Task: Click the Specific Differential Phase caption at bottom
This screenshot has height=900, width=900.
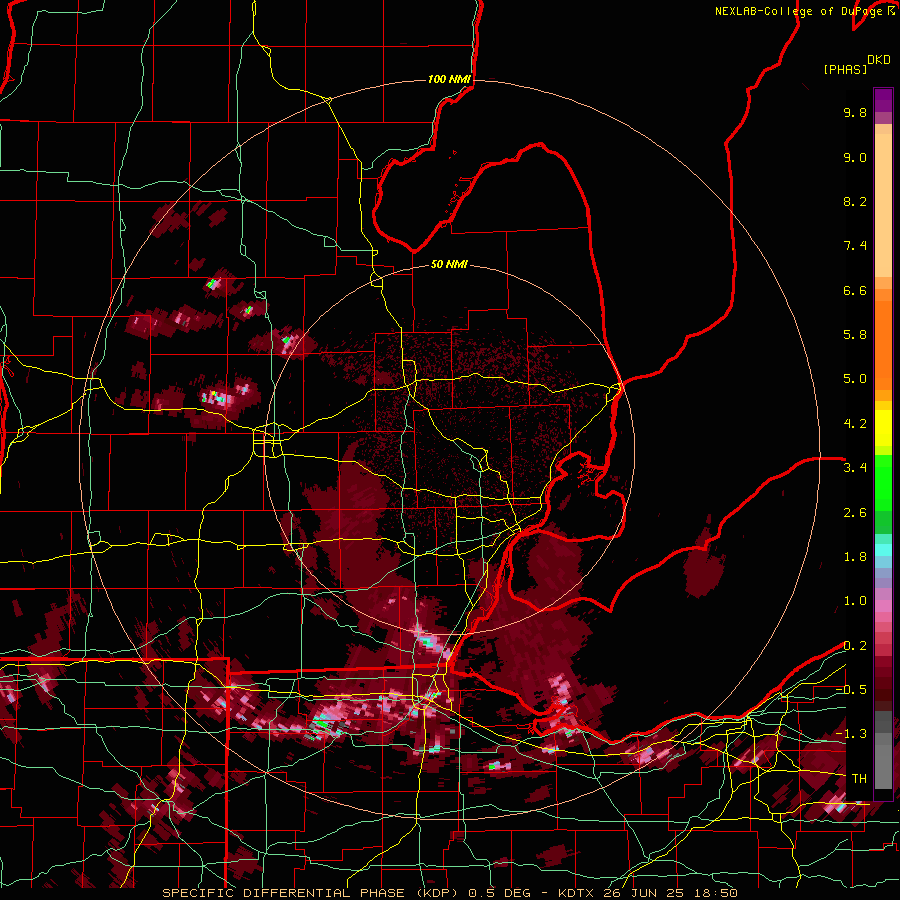Action: [449, 893]
